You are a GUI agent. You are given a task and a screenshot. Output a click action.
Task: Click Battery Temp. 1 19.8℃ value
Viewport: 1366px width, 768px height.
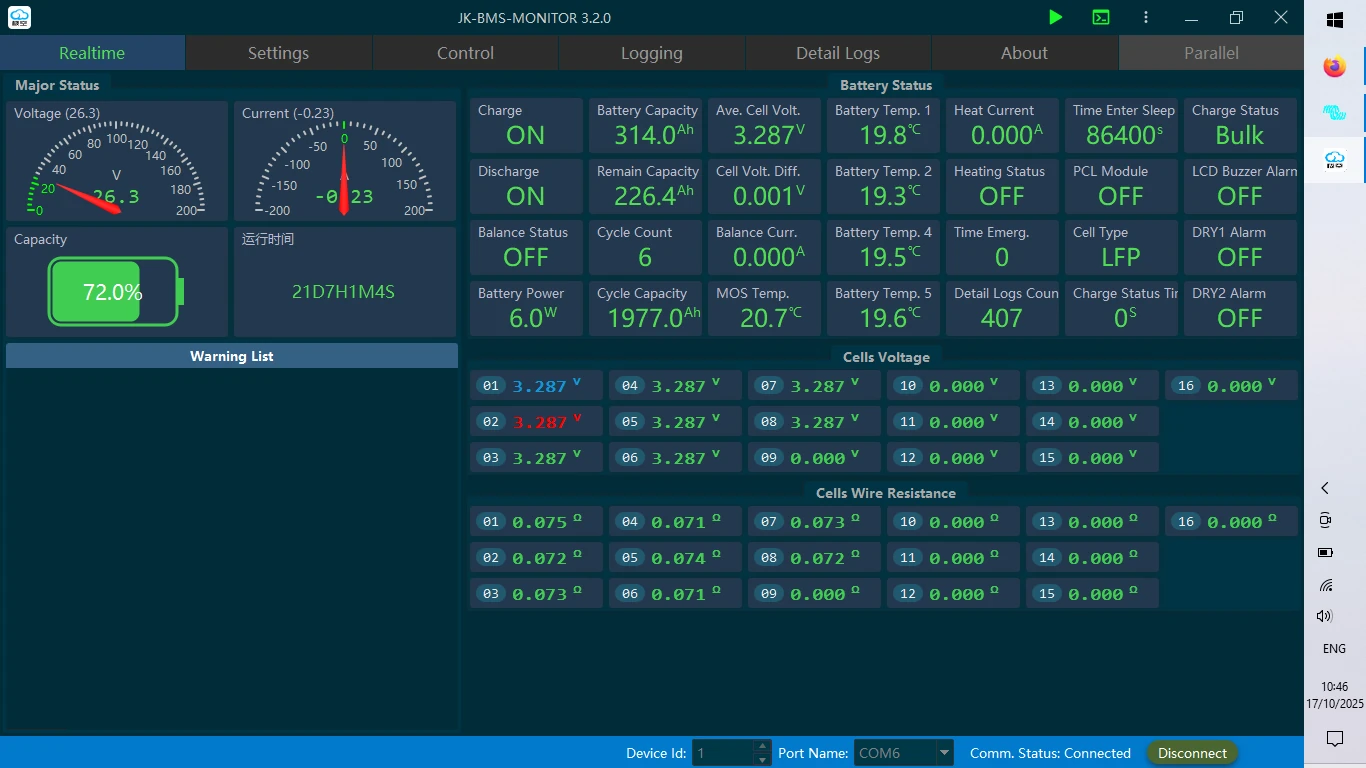coord(890,135)
